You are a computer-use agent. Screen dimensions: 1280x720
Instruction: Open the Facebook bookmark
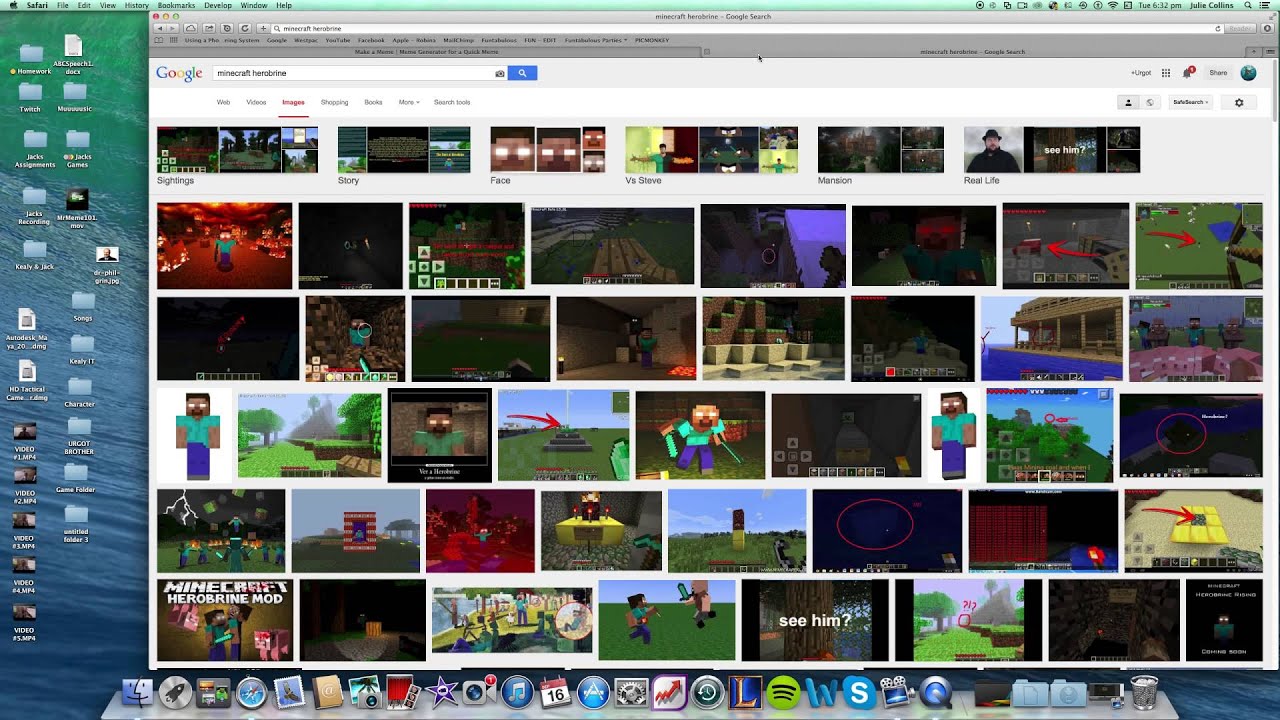tap(371, 40)
